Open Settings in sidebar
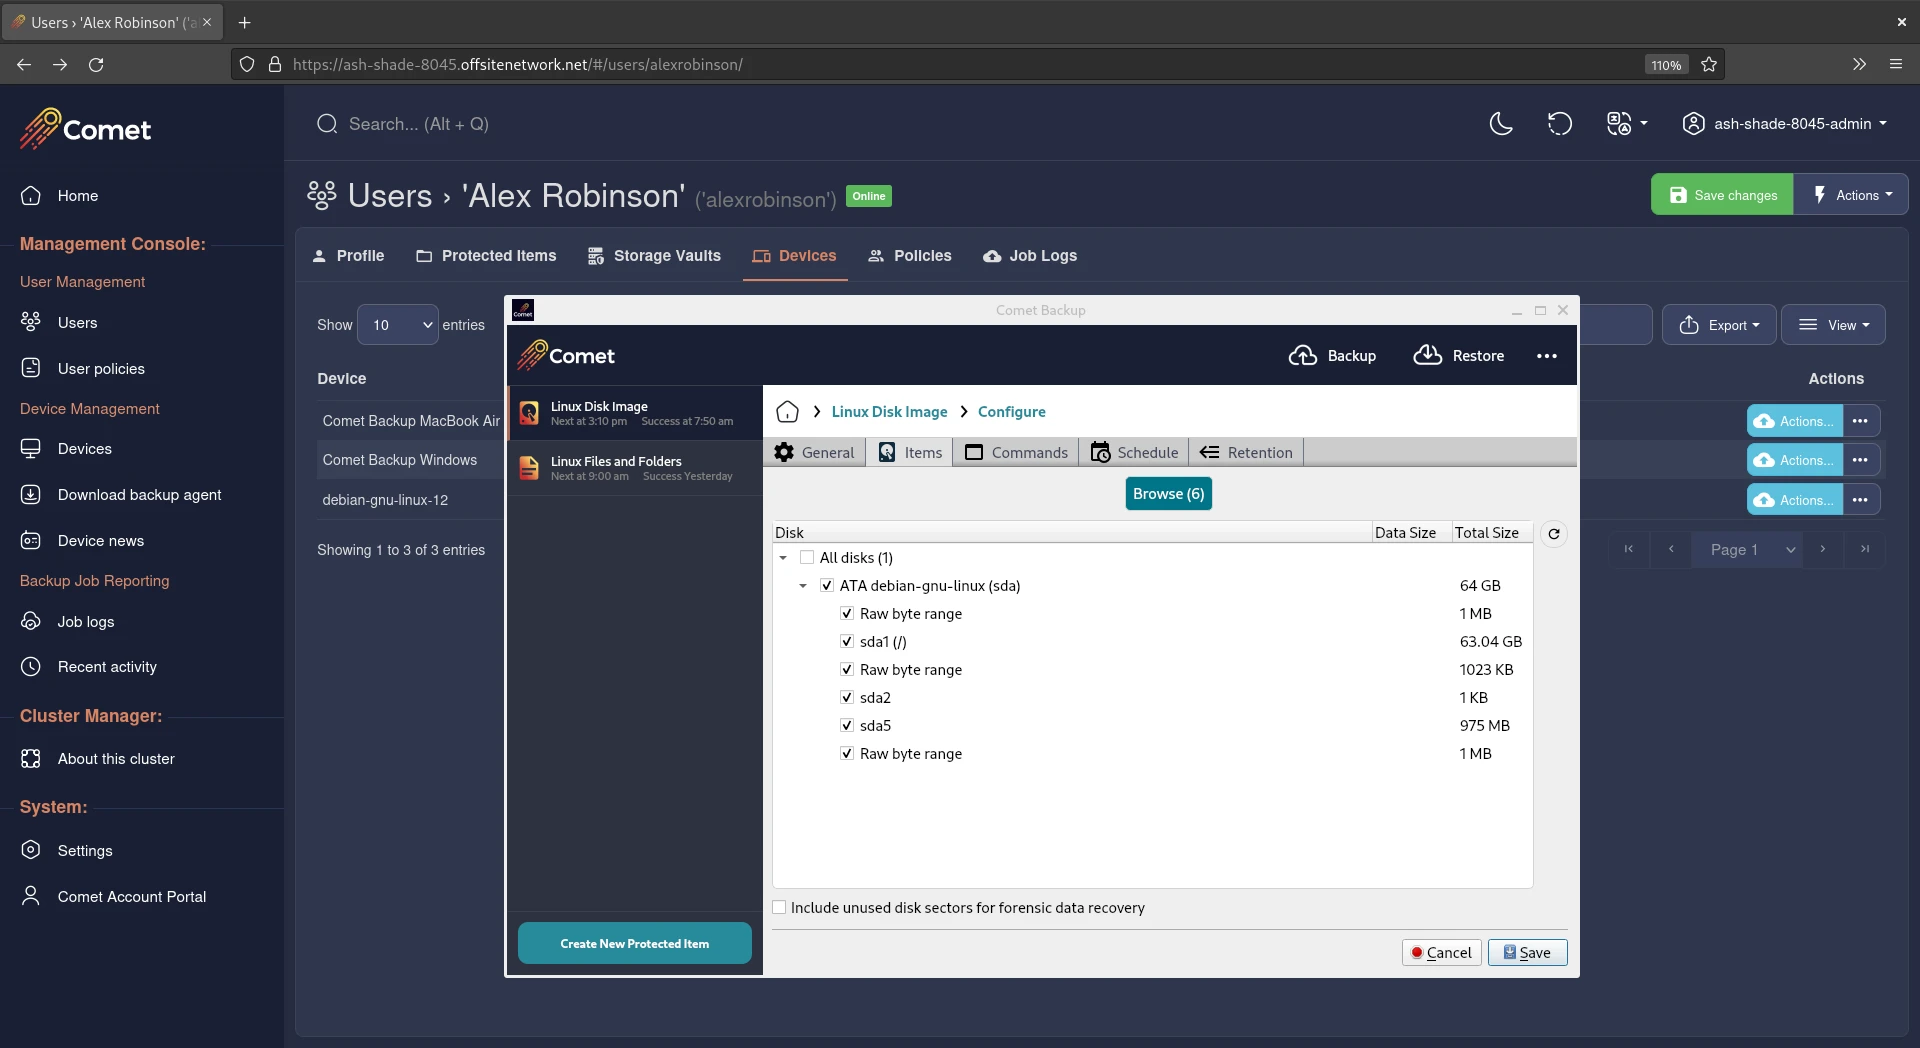Image resolution: width=1920 pixels, height=1048 pixels. pyautogui.click(x=84, y=851)
